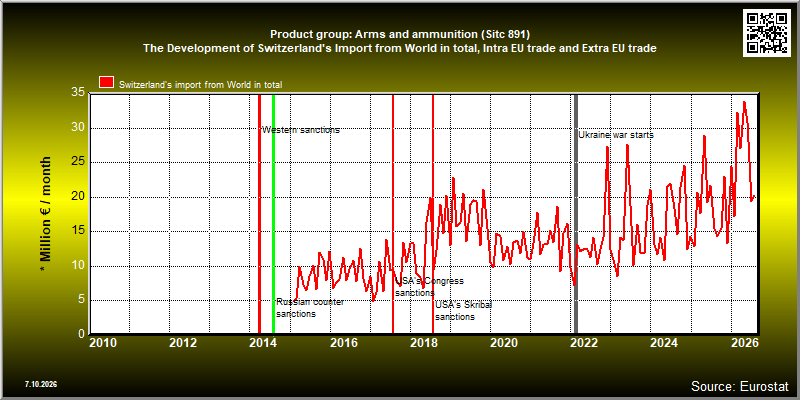
Task: Click the 35 y-axis value
Action: tap(77, 93)
